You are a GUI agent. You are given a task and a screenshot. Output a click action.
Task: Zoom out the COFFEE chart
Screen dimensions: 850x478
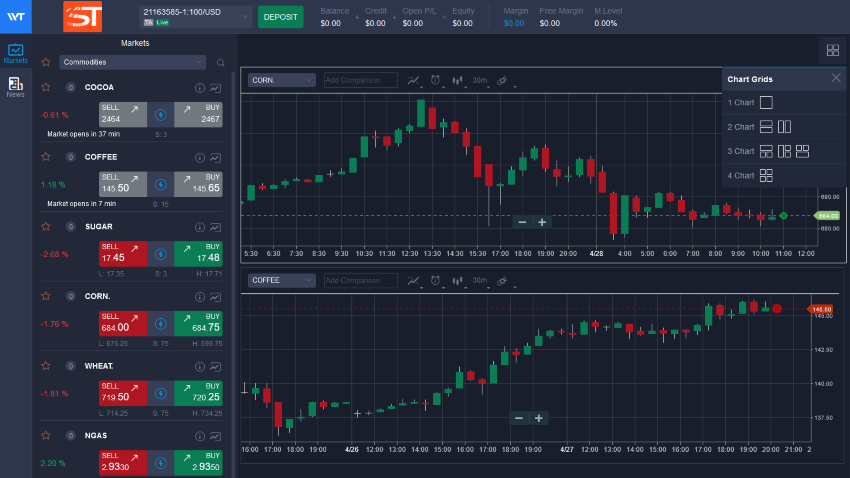click(519, 418)
